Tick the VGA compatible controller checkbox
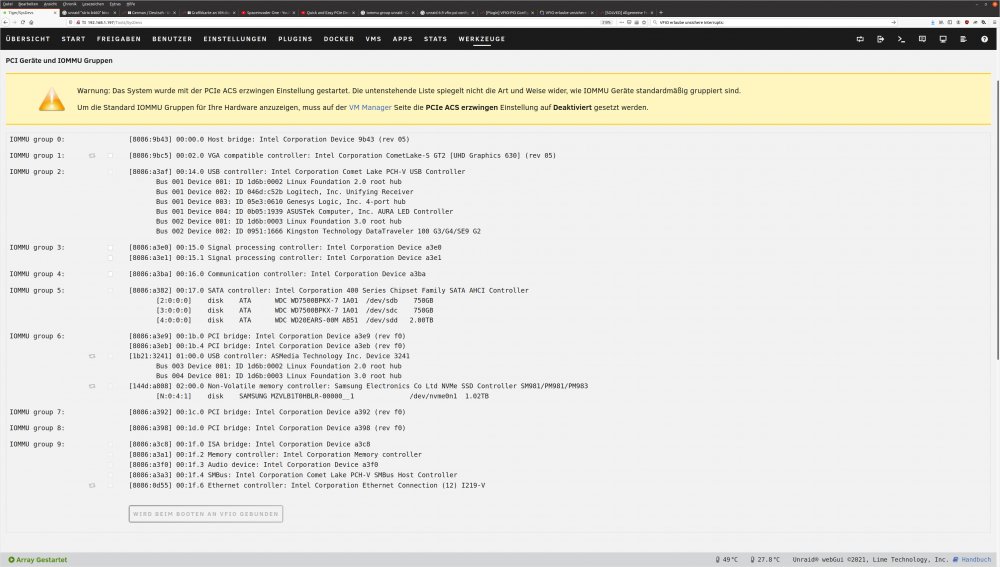1000x567 pixels. coord(110,156)
